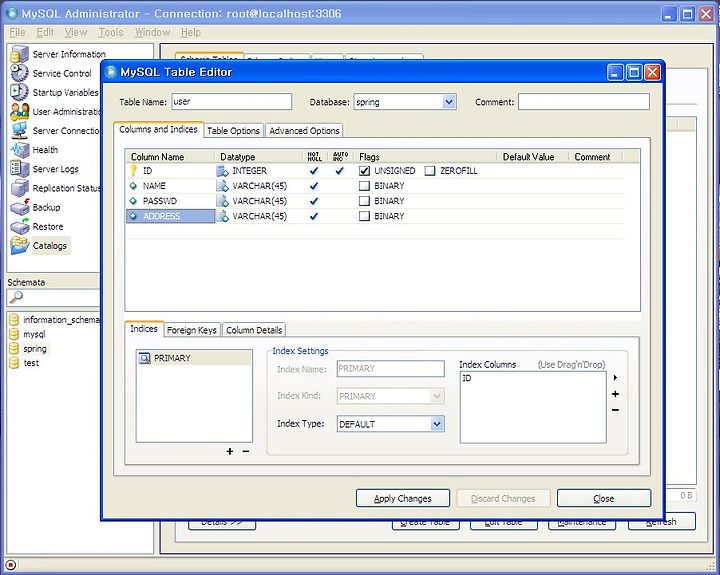Enable ZEROFILL flag for ID column
720x575 pixels.
(x=430, y=171)
